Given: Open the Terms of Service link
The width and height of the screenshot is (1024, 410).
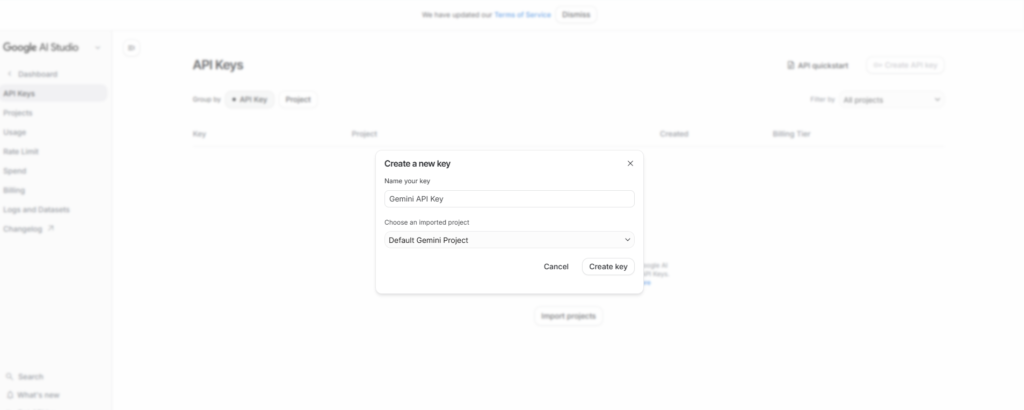Looking at the screenshot, I should (525, 15).
